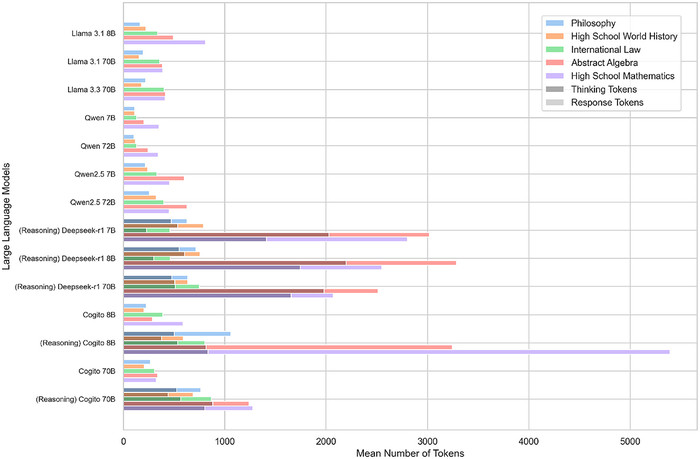Click the Mean Number of Tokens axis title

[x=408, y=452]
